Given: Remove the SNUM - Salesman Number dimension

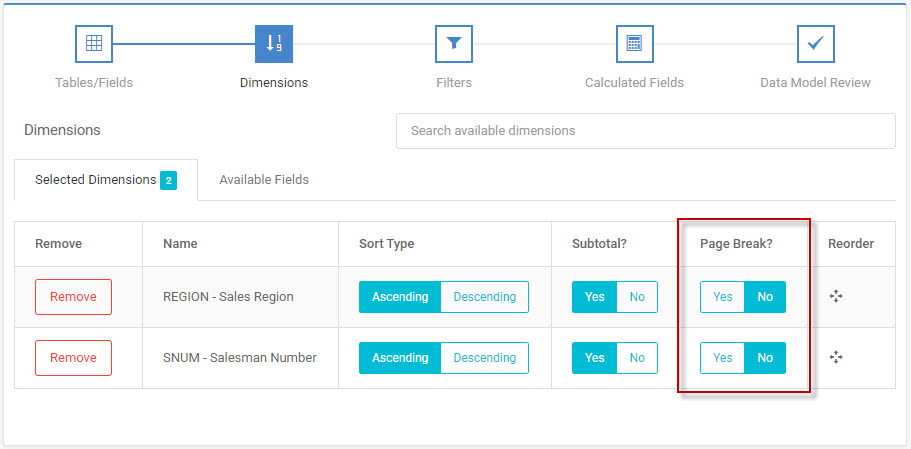Looking at the screenshot, I should click(73, 358).
